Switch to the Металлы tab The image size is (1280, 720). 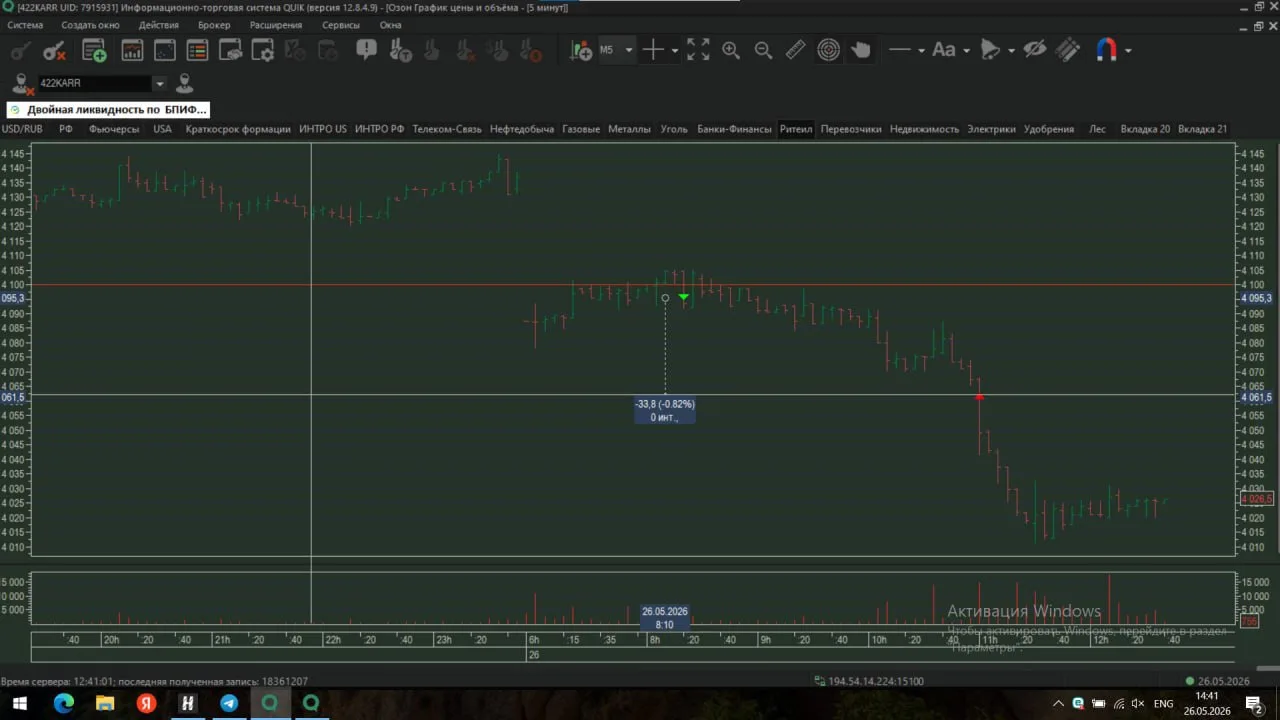point(629,129)
